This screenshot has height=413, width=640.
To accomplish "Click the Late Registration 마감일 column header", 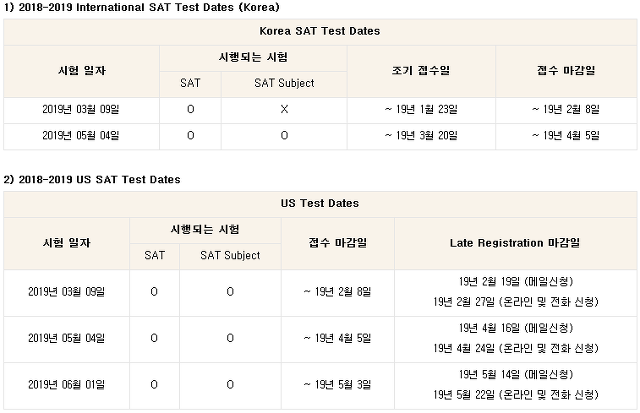I will tap(515, 243).
